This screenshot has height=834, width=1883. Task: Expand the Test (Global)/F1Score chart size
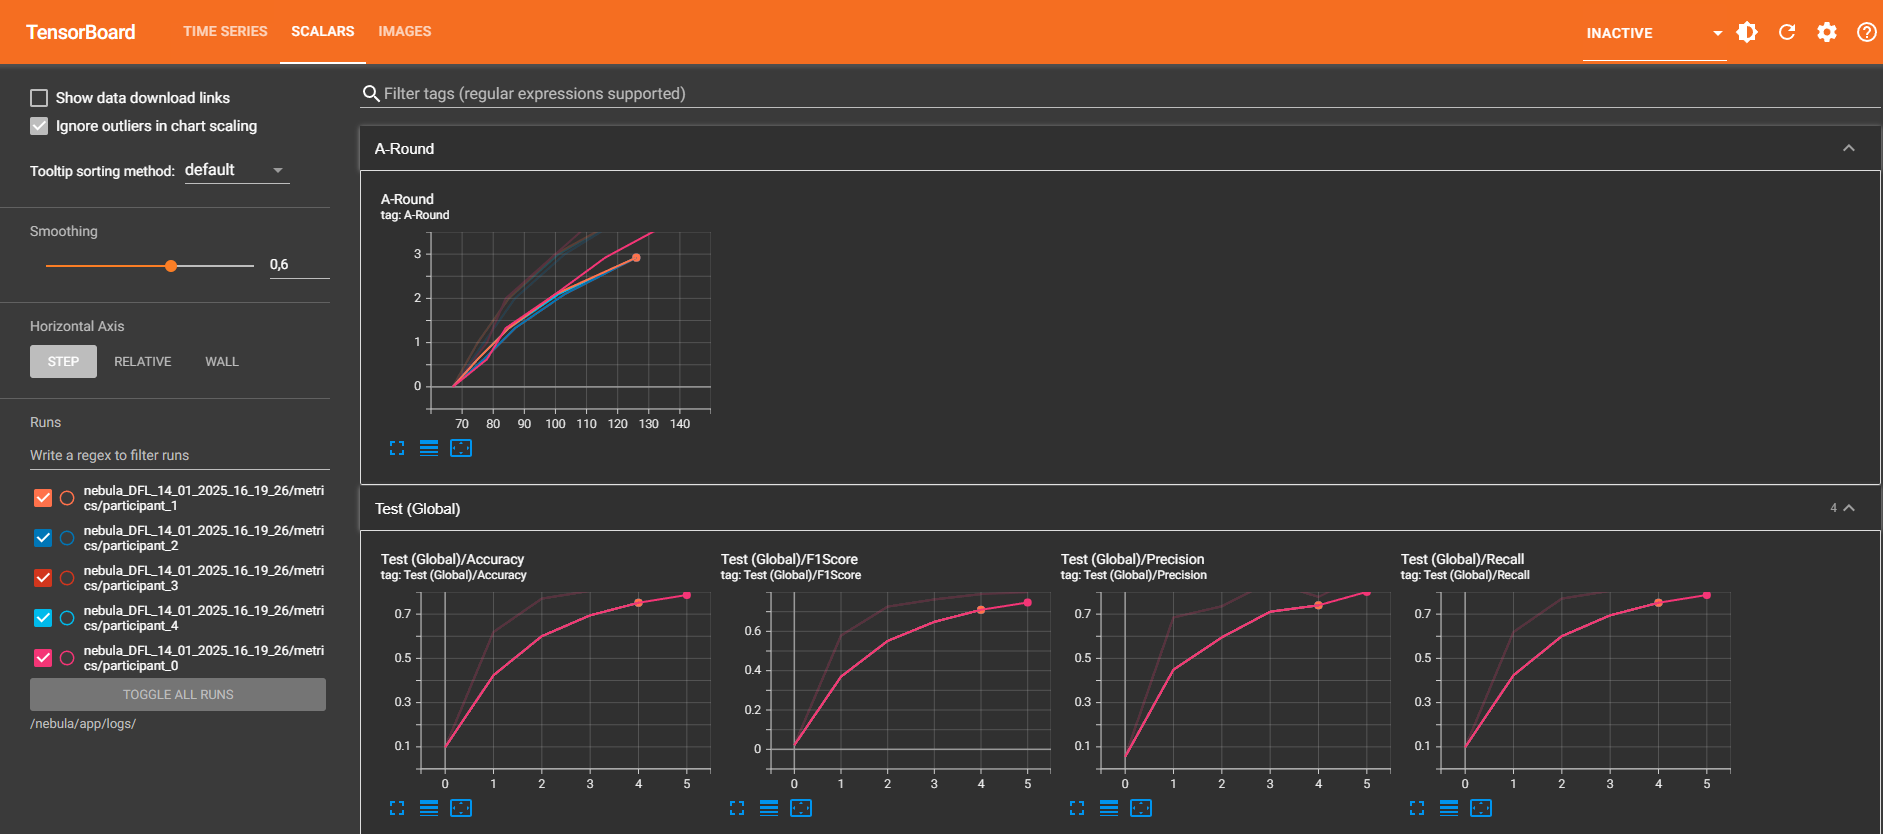coord(737,808)
